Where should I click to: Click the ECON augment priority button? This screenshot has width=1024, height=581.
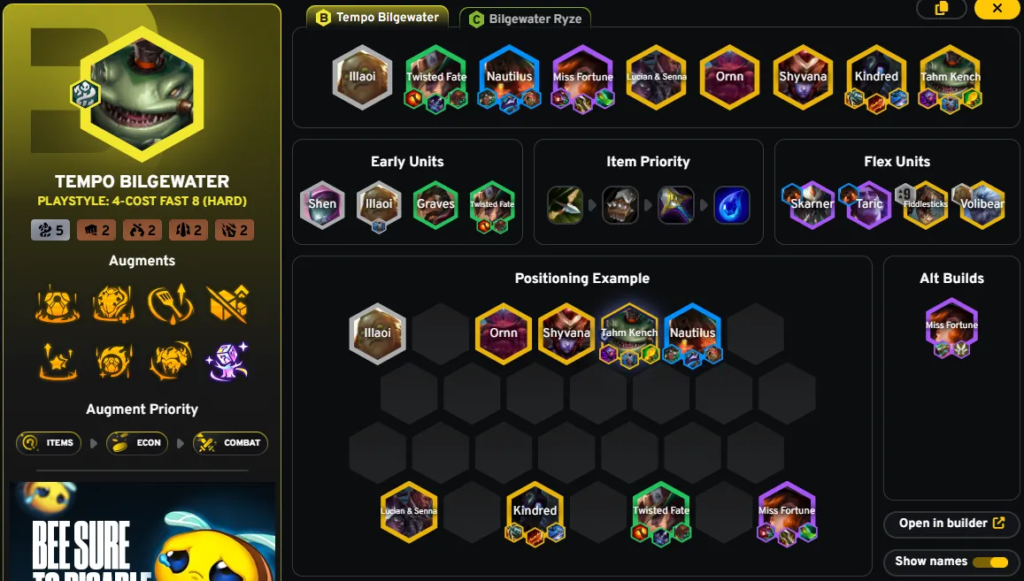pyautogui.click(x=137, y=443)
